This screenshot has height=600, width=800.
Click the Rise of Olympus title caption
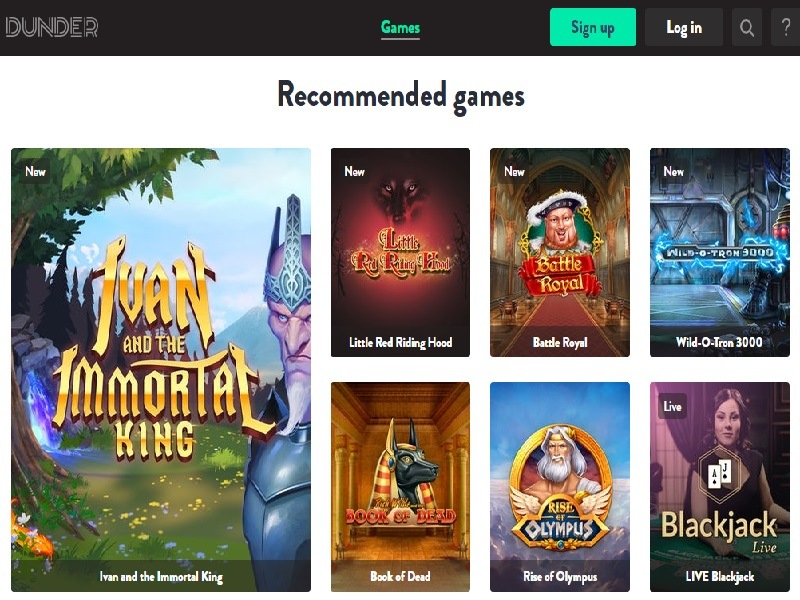(x=560, y=577)
